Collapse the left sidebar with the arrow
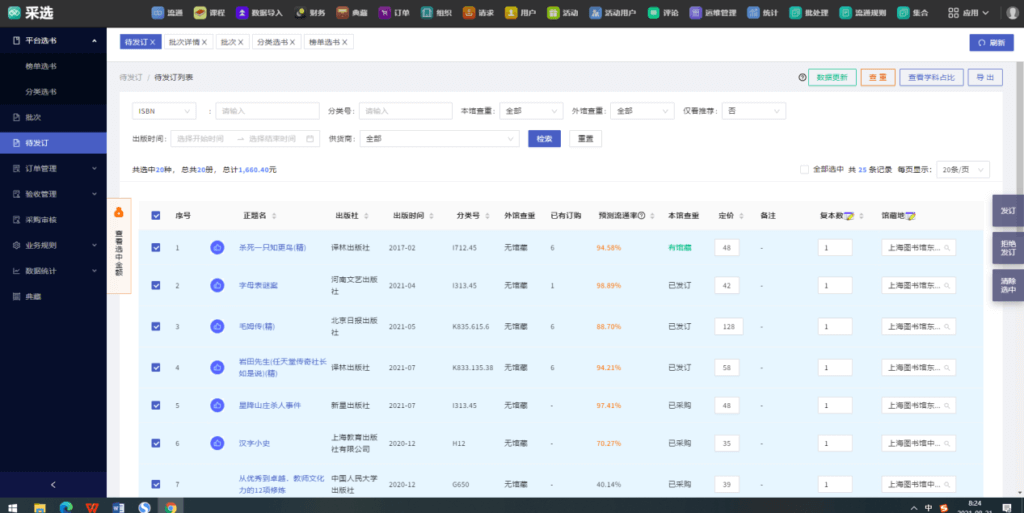The height and width of the screenshot is (513, 1024). click(x=53, y=485)
